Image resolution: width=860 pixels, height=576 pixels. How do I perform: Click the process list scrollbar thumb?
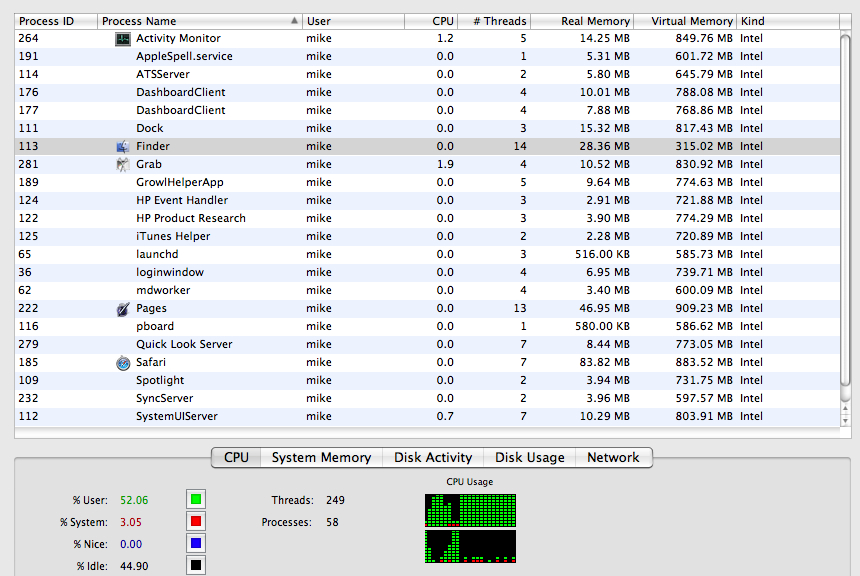845,211
